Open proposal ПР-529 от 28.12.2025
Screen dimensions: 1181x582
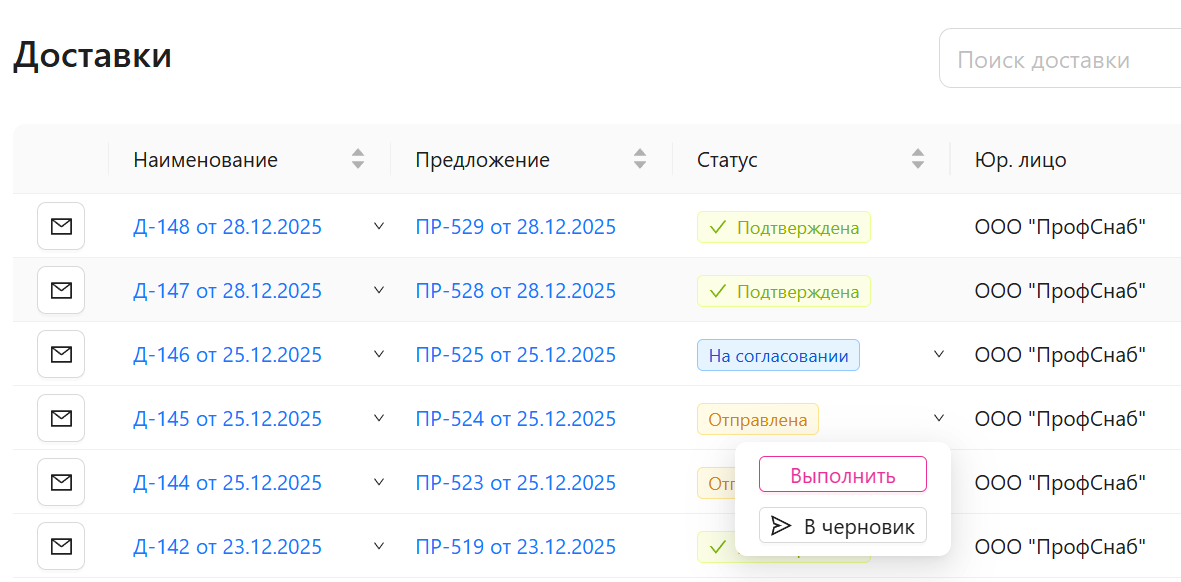pyautogui.click(x=516, y=226)
